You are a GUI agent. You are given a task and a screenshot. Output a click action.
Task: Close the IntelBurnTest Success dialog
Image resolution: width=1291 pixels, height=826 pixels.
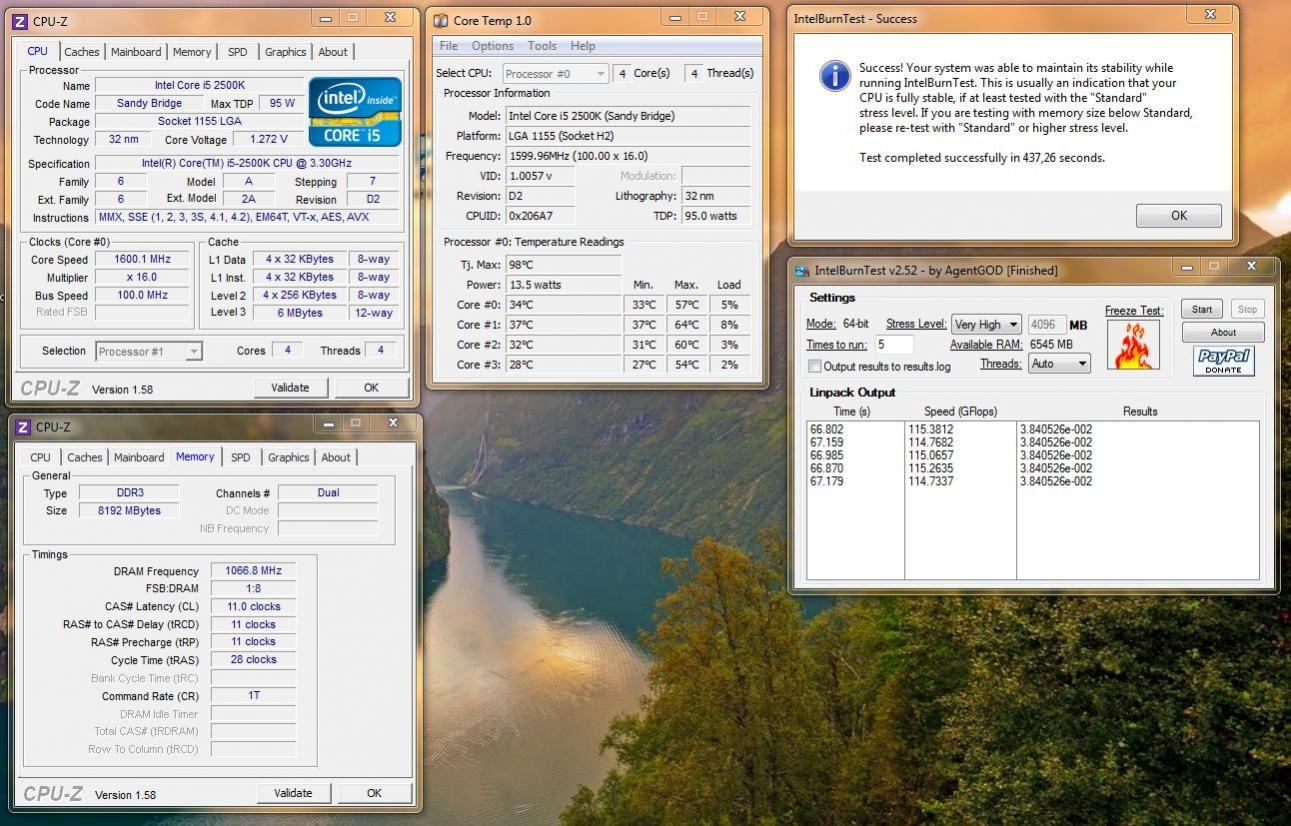(1210, 15)
